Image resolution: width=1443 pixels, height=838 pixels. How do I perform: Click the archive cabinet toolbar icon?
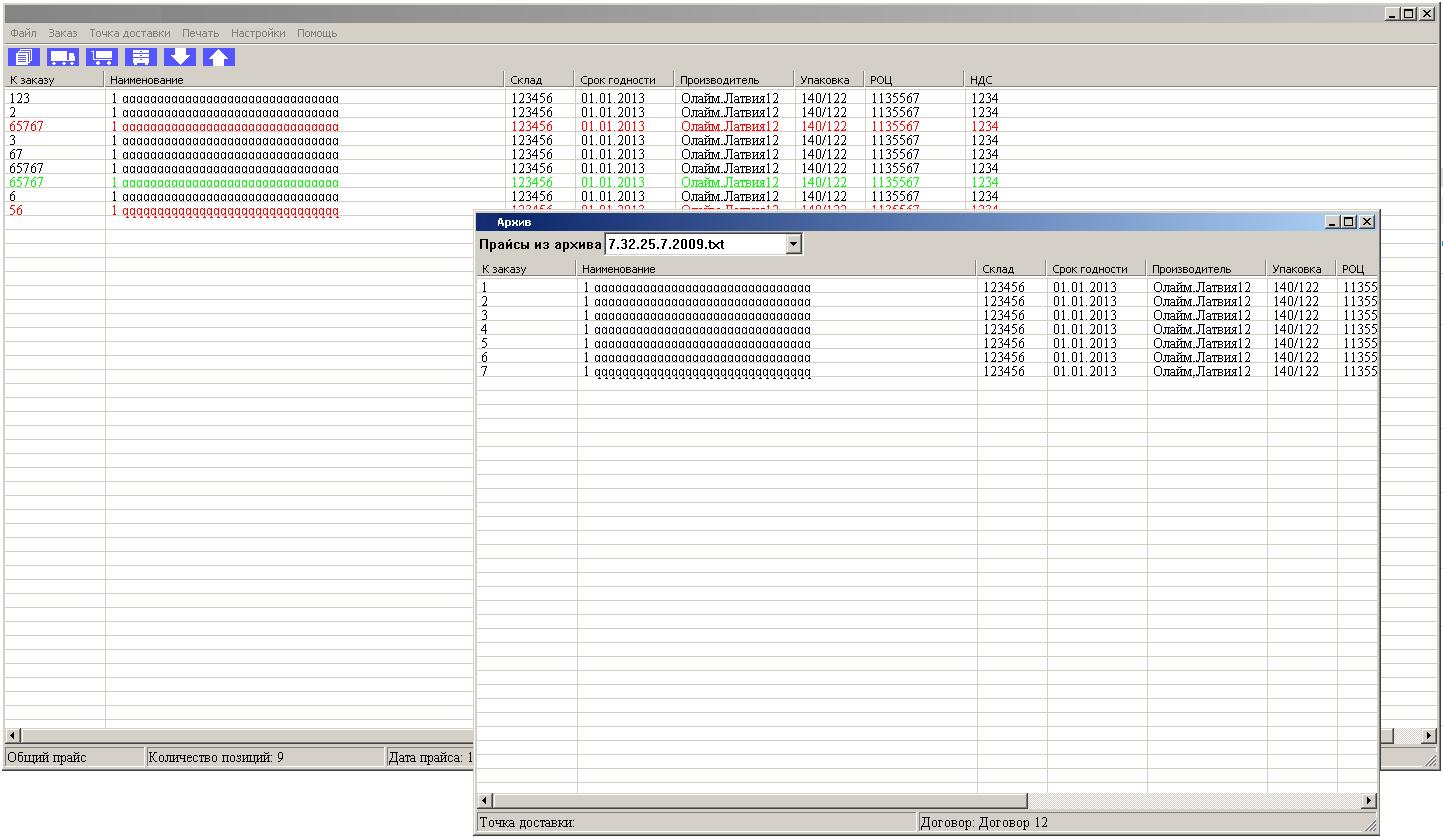140,57
